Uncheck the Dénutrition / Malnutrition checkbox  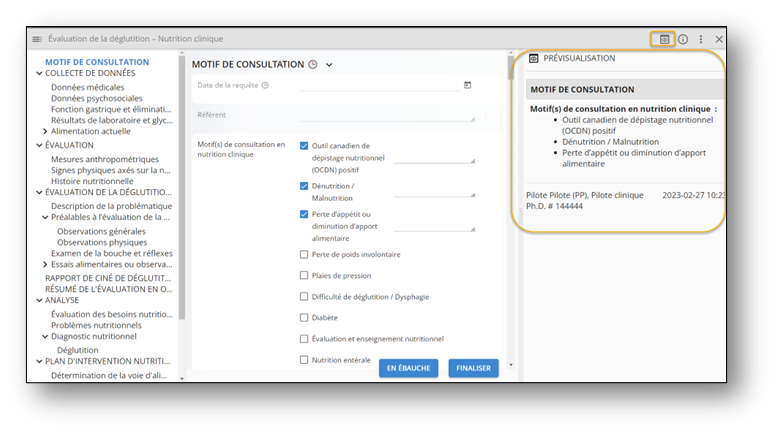tap(304, 186)
